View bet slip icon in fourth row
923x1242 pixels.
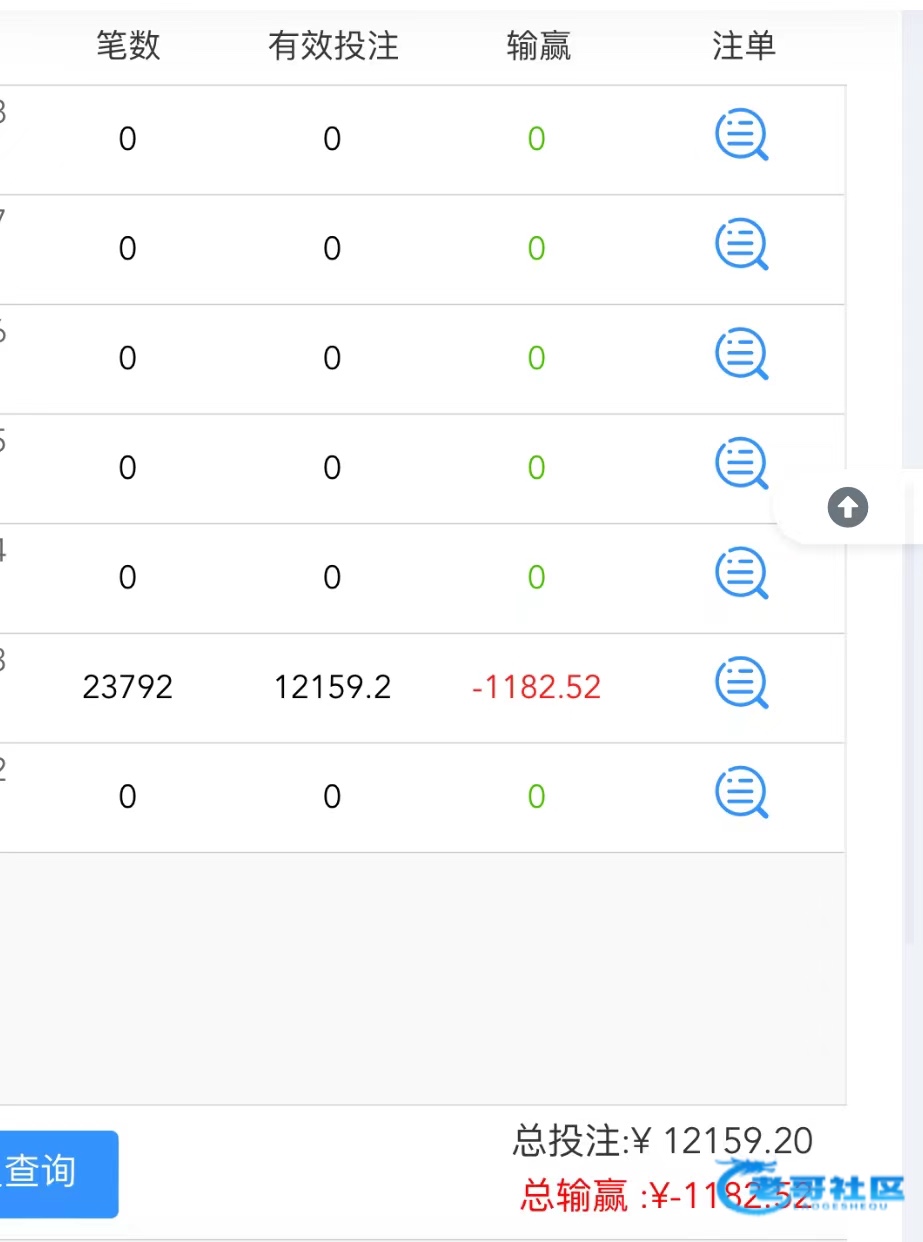[741, 464]
